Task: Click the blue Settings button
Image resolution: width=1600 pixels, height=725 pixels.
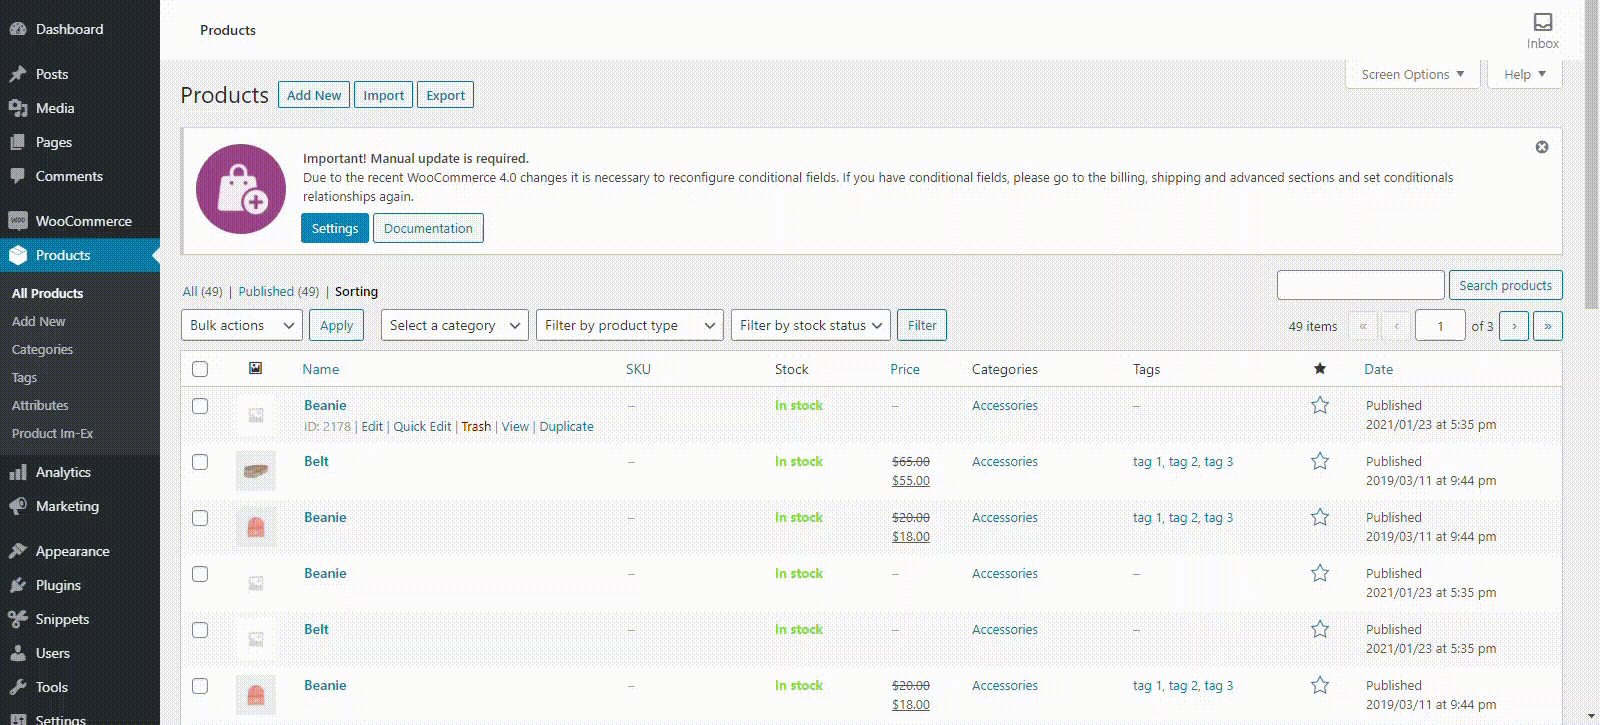Action: coord(334,228)
